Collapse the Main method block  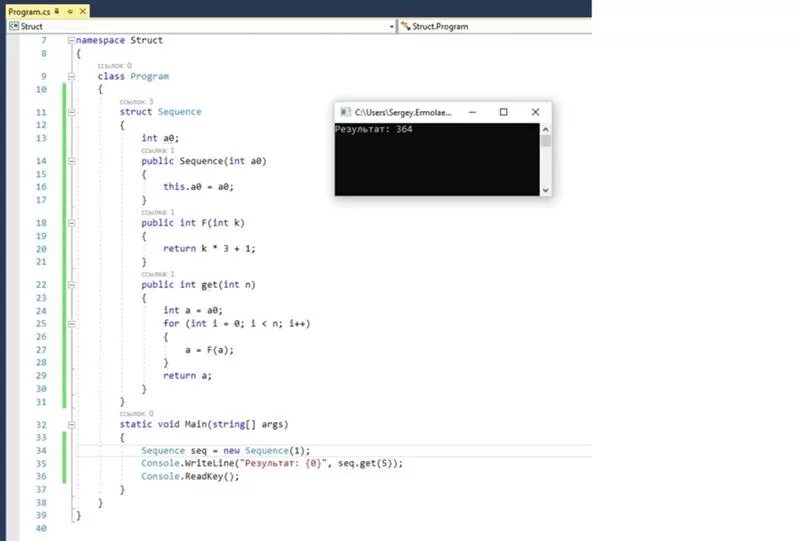71,425
